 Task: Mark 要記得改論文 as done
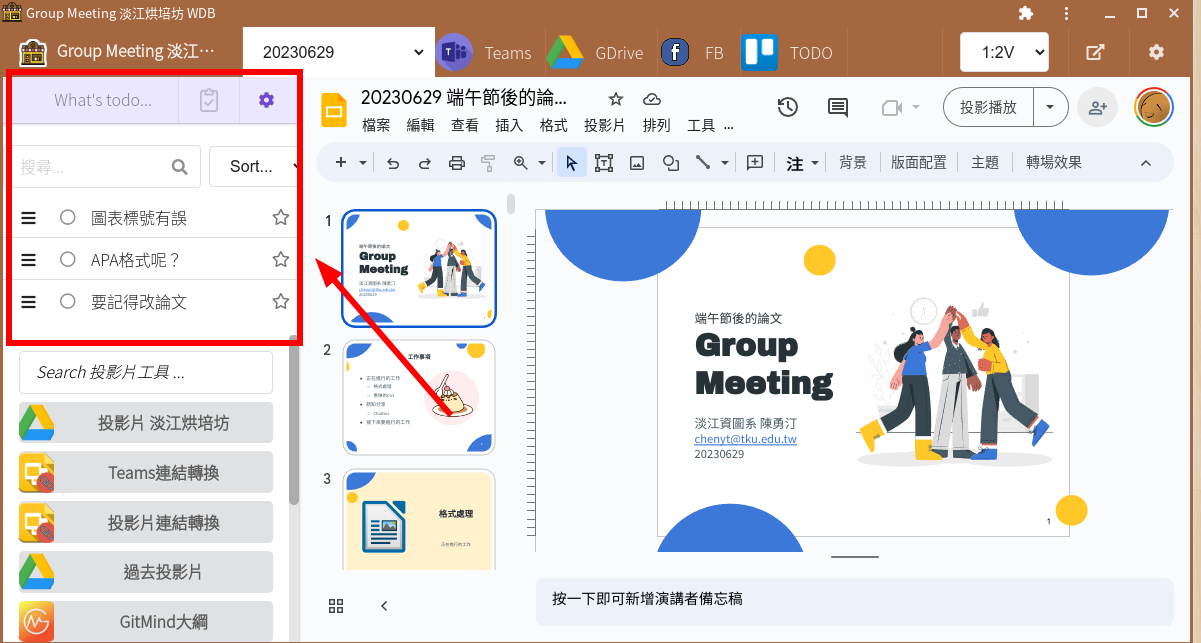click(68, 301)
